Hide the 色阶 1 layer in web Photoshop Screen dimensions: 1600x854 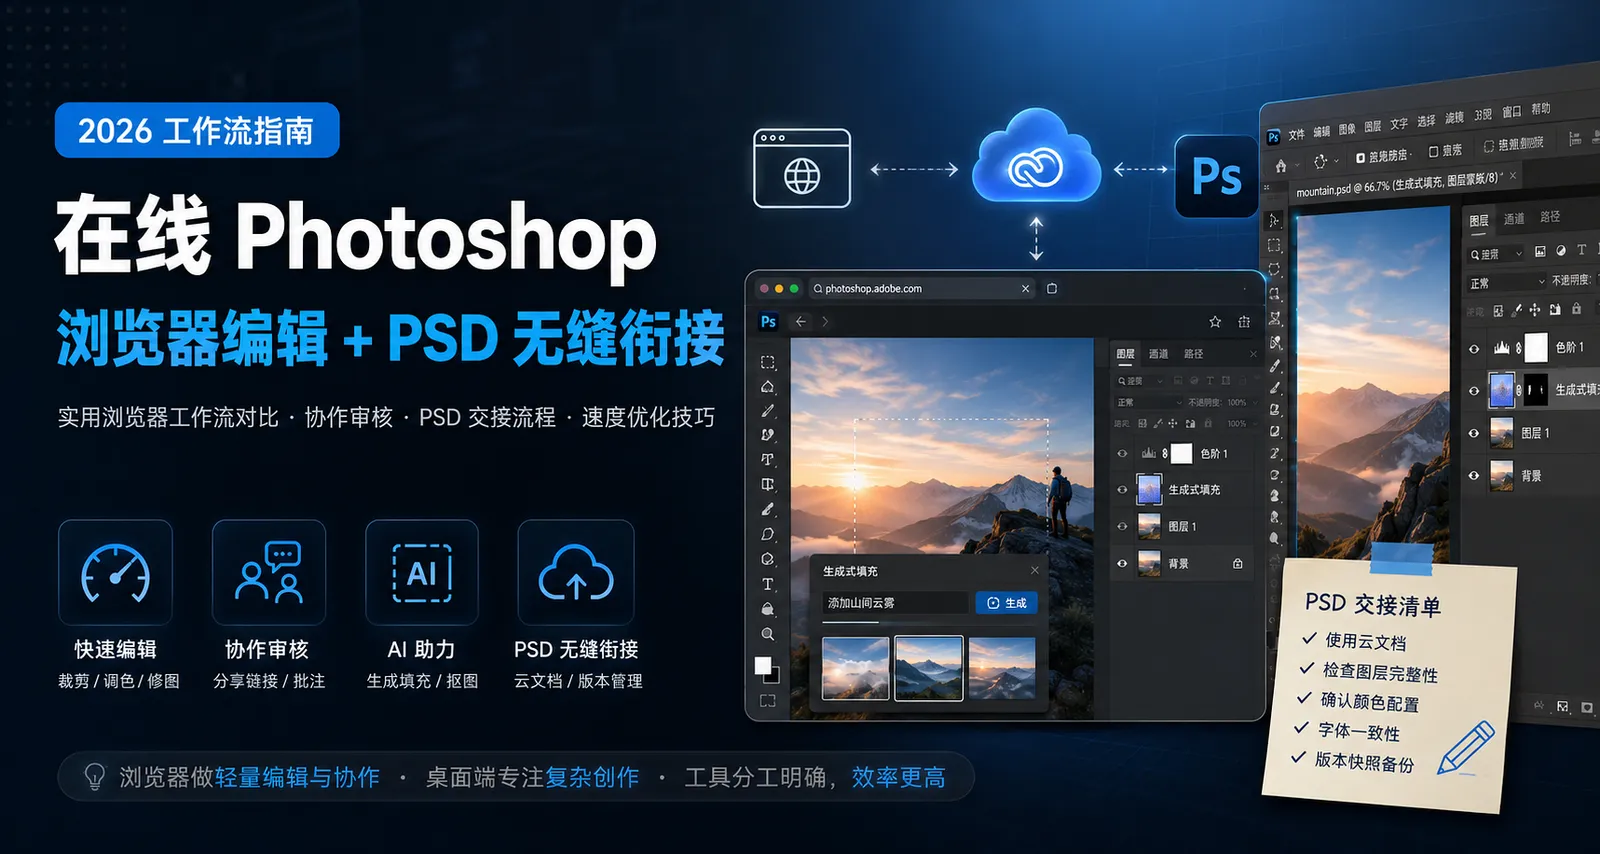pos(1122,454)
